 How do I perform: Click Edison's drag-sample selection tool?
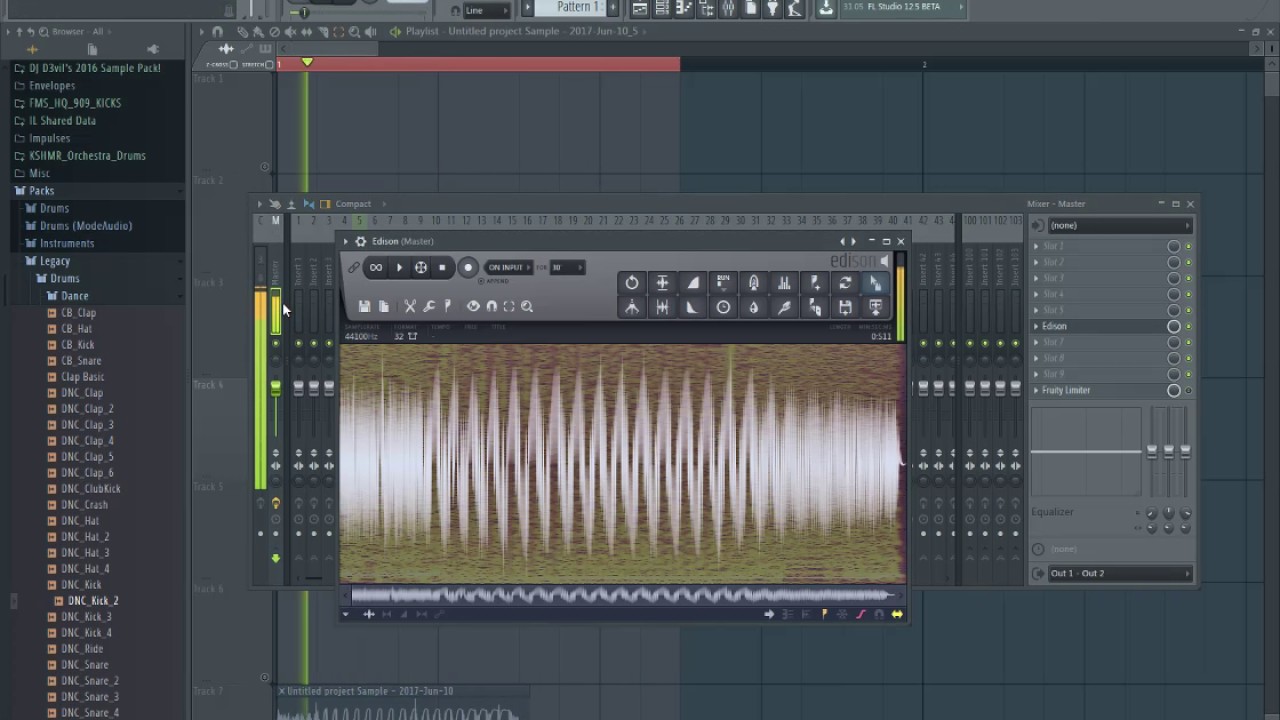coord(875,283)
